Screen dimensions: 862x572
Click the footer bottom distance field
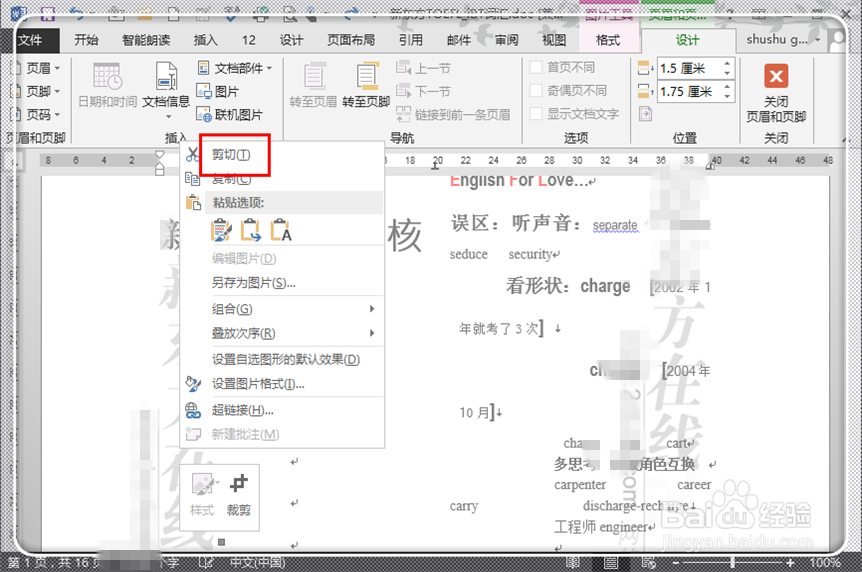689,91
